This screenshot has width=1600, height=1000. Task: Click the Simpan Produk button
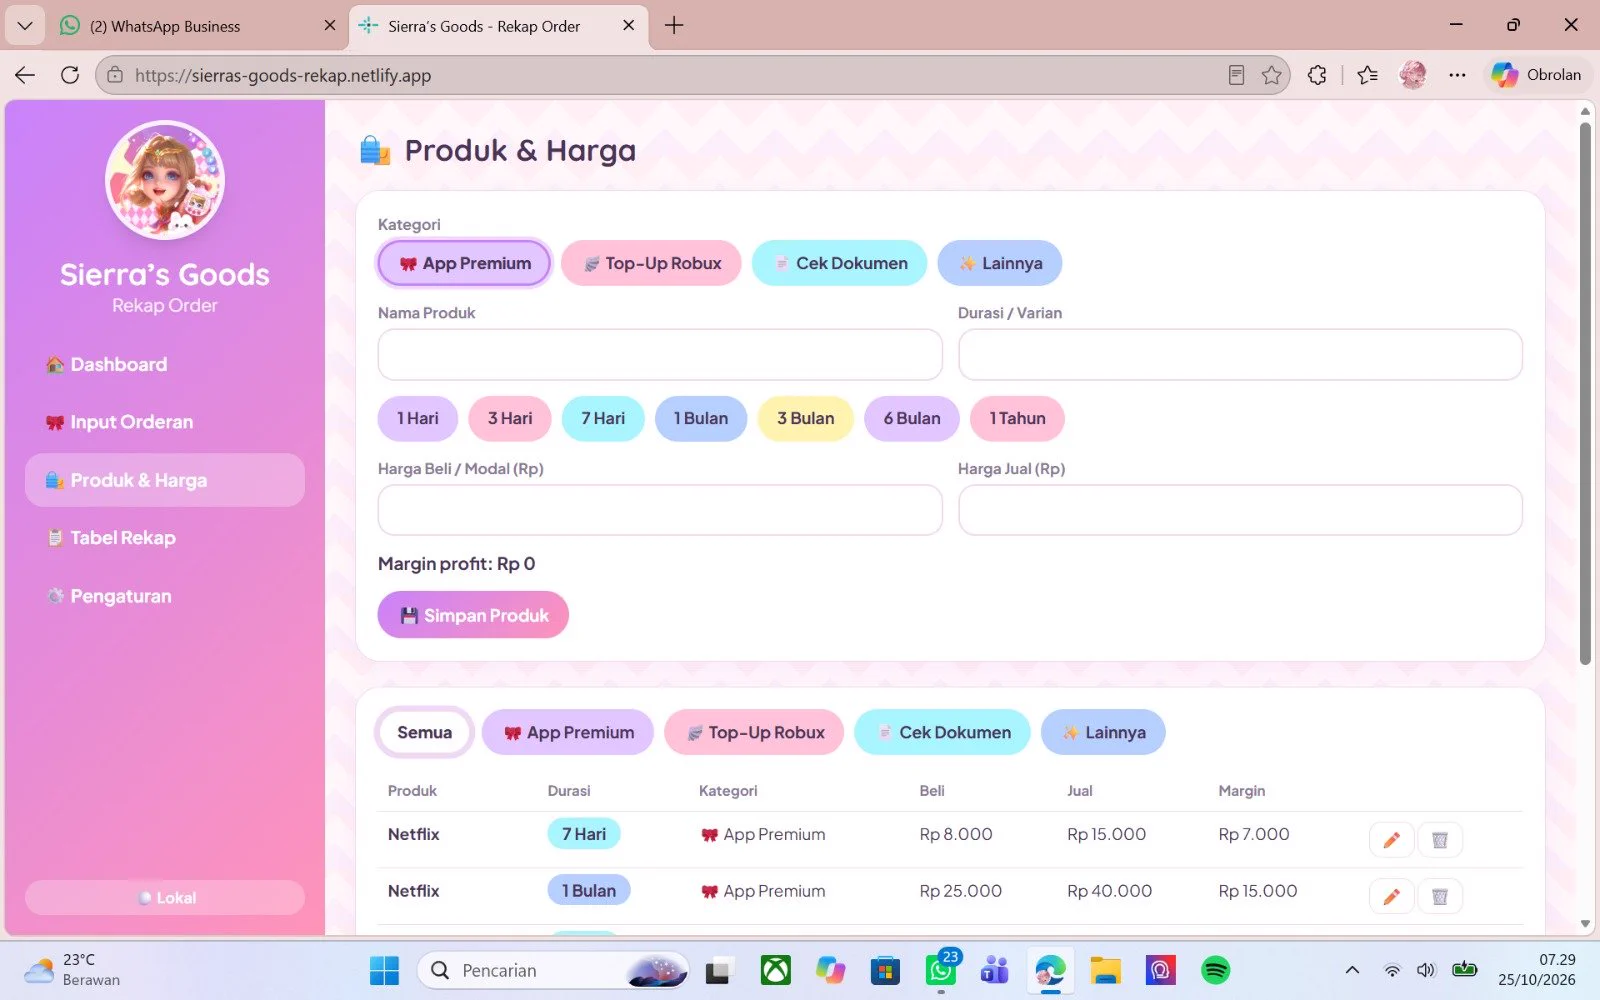click(473, 615)
